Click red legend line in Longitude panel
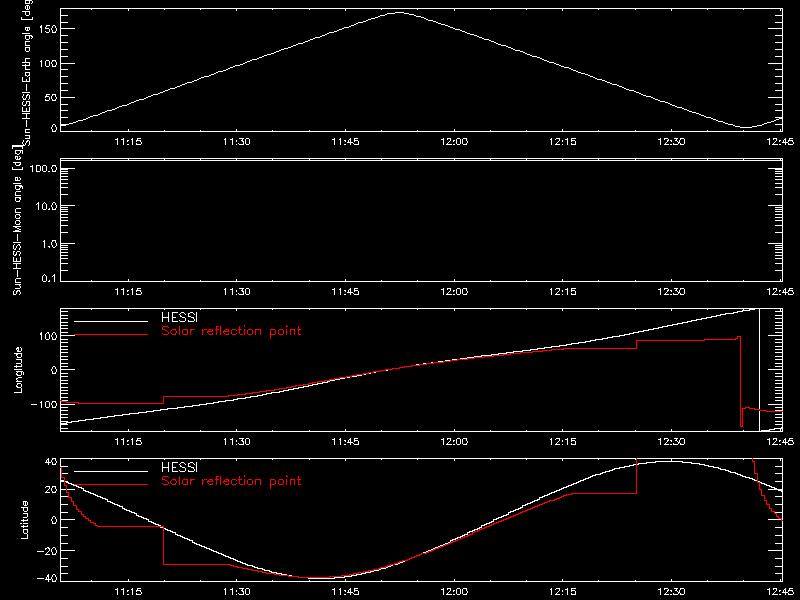 point(111,335)
